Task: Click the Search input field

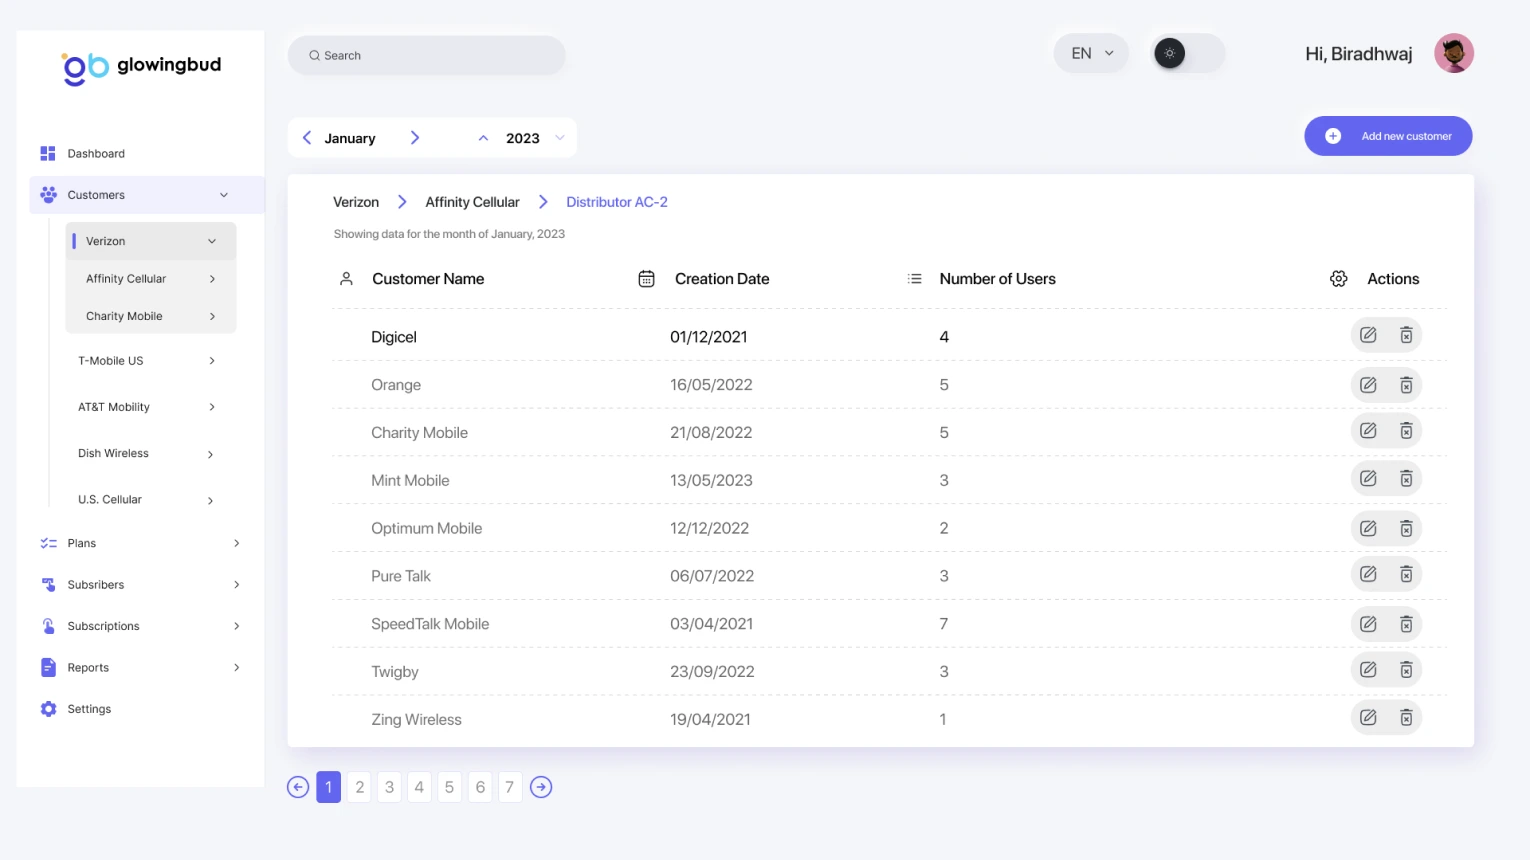Action: [x=427, y=55]
